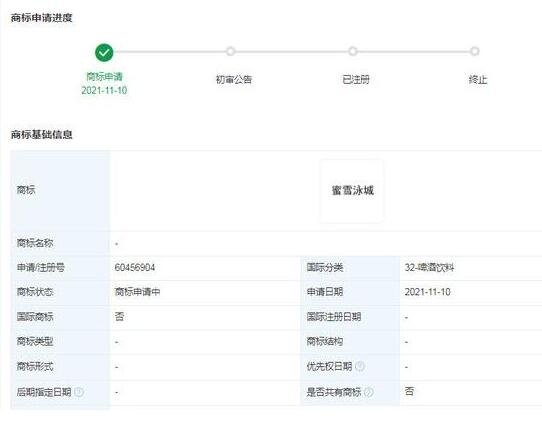Click the 申请日期 field label
The height and width of the screenshot is (421, 542).
(325, 292)
